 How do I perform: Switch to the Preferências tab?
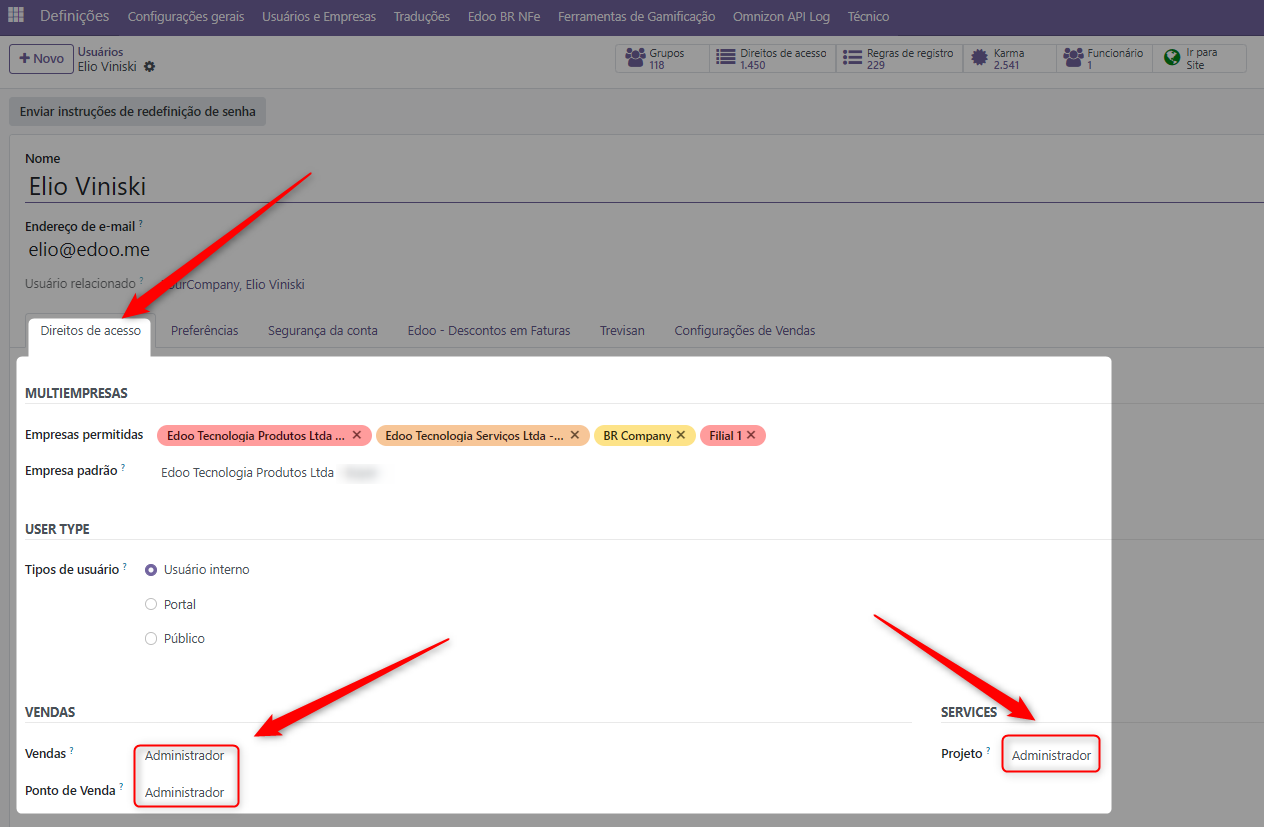click(x=204, y=330)
